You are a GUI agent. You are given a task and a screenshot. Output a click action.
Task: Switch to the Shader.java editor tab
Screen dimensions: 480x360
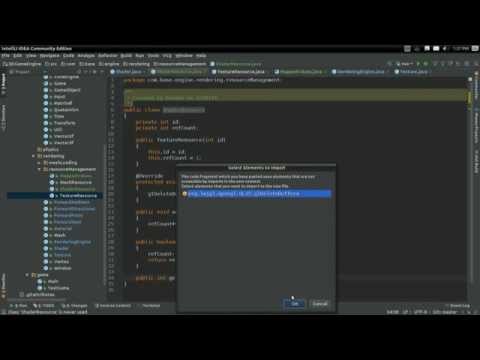pyautogui.click(x=128, y=72)
